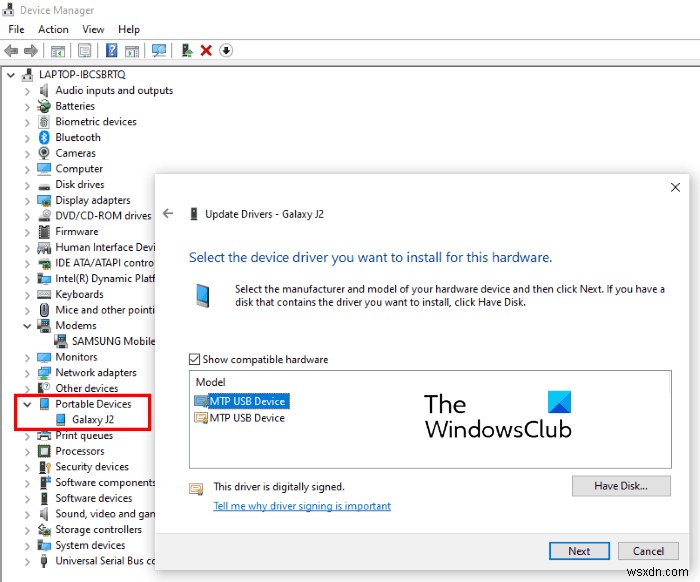Screen dimensions: 700x582
Task: Select SAMSUNG Mobile modem entry
Action: point(113,341)
